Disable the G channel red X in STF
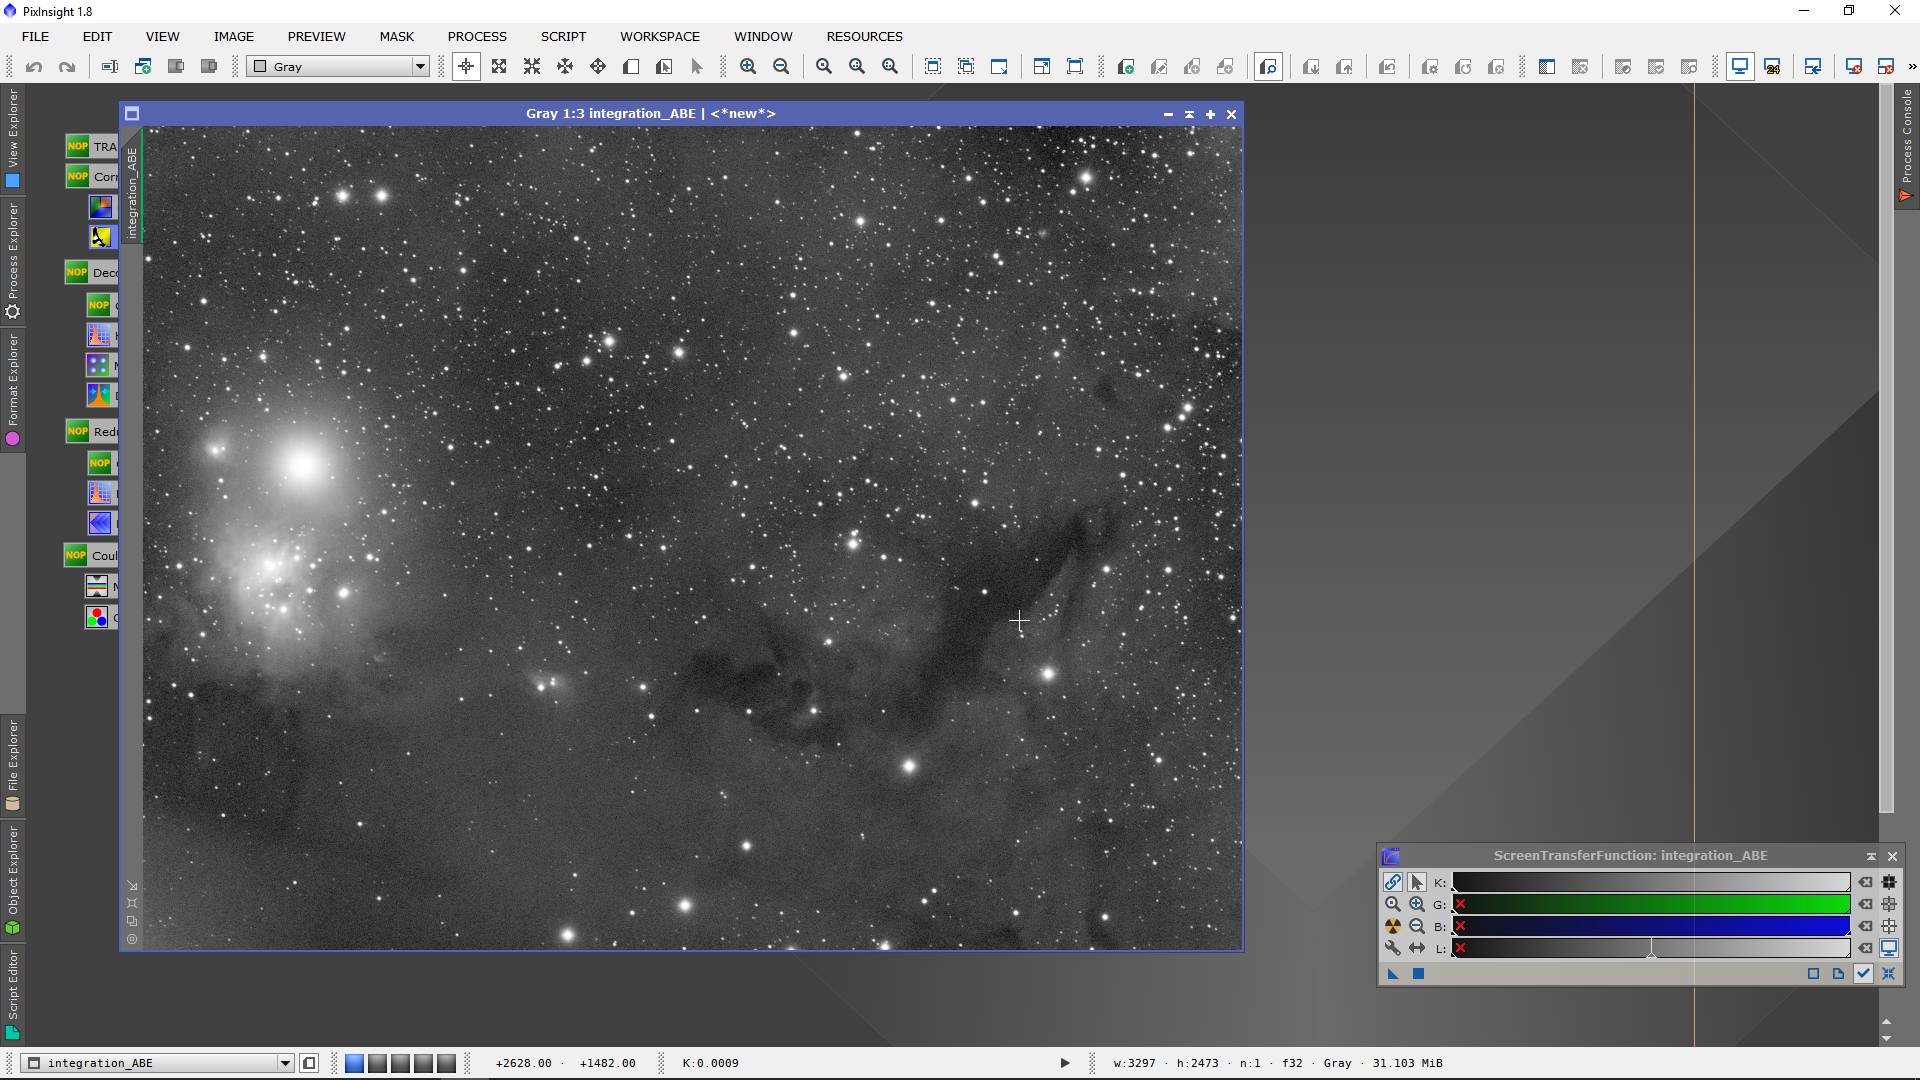 point(1460,904)
